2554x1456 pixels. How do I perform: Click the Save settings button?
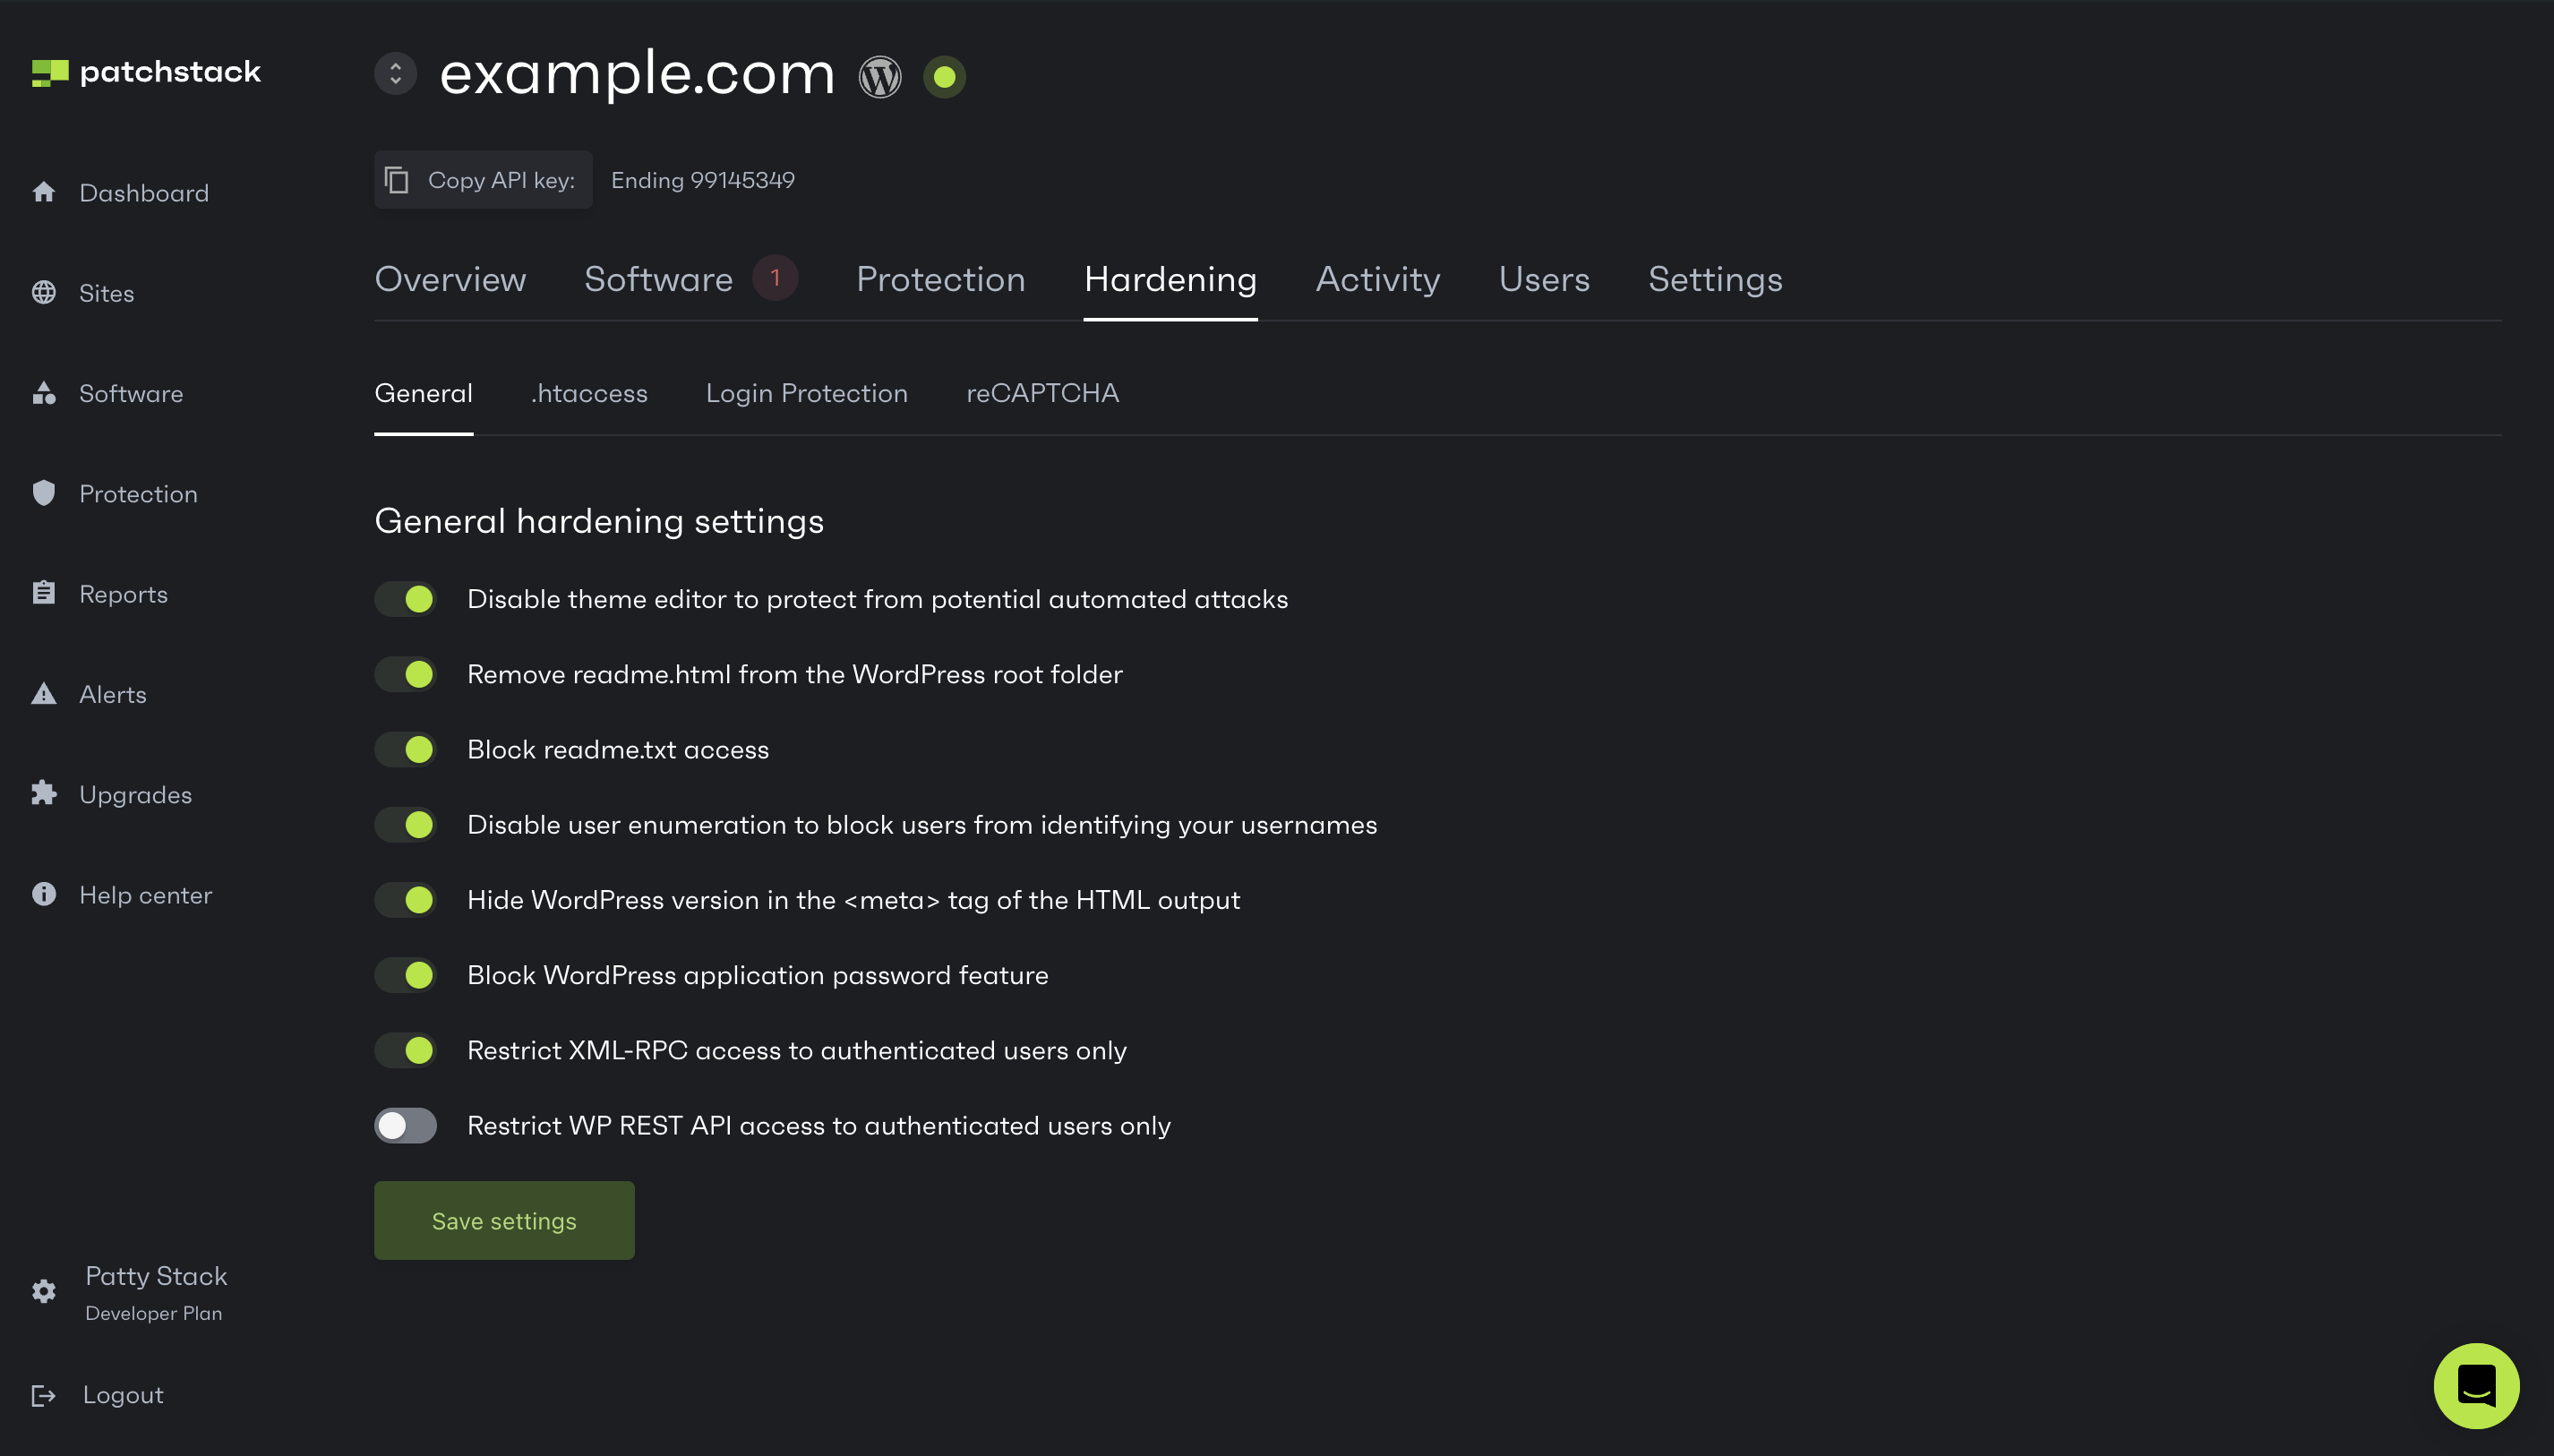click(504, 1220)
